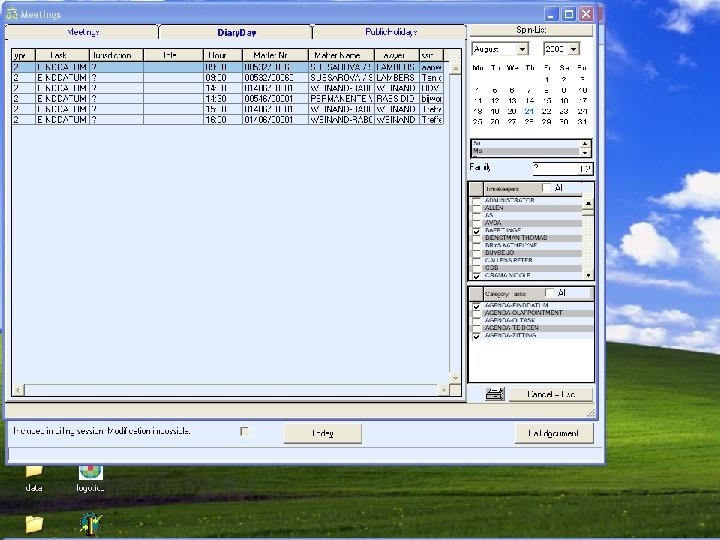
Task: Click the Lawyer column header
Action: 397,55
